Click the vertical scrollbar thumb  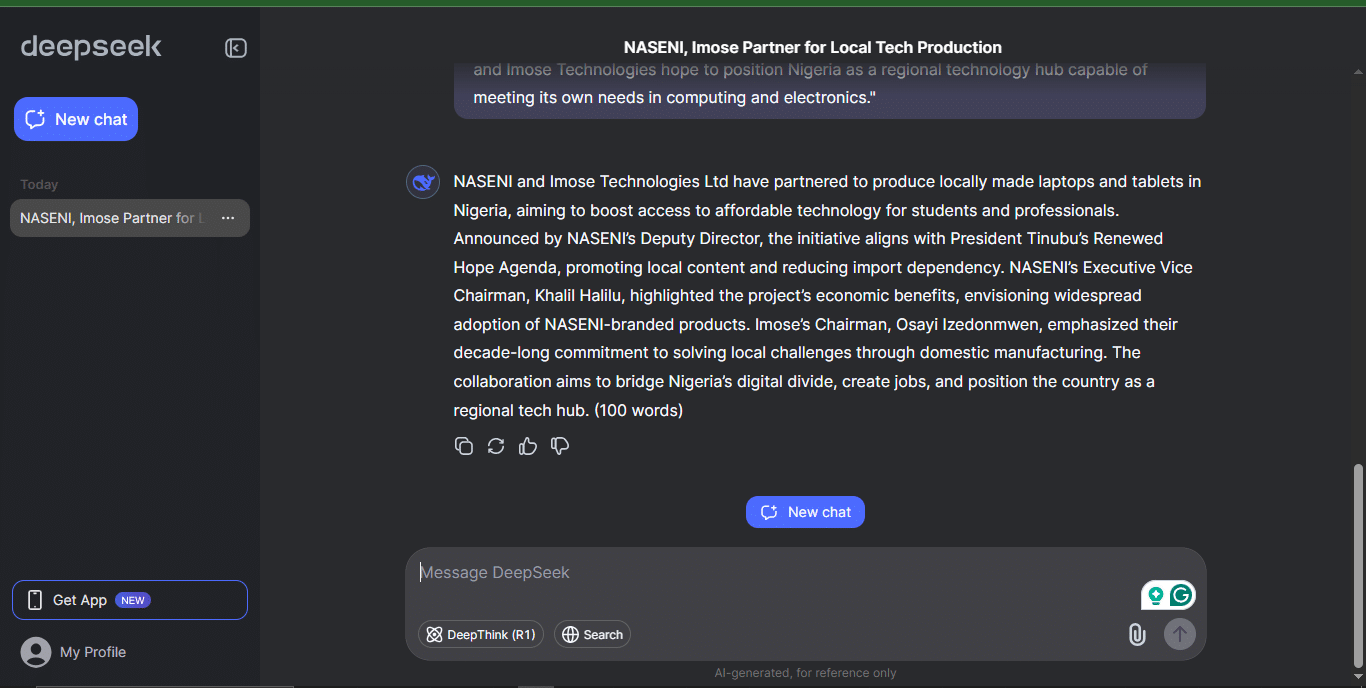click(1358, 565)
